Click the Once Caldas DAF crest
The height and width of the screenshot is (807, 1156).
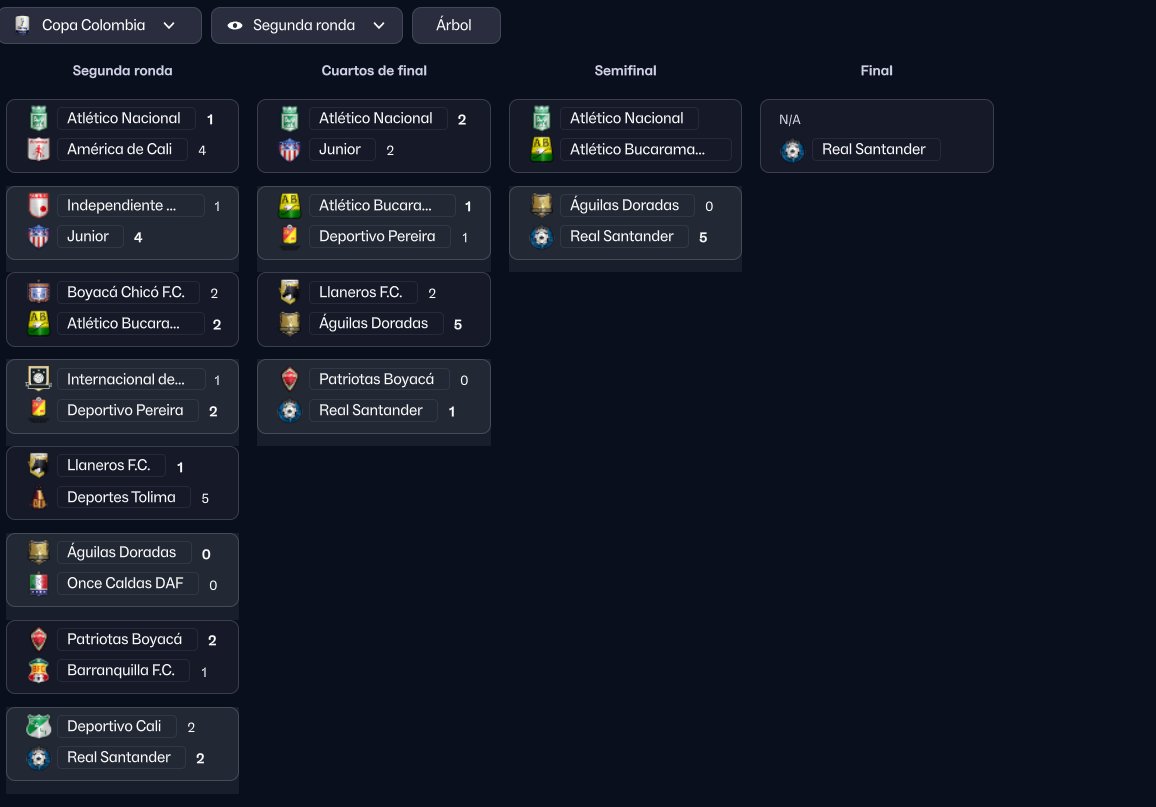38,583
